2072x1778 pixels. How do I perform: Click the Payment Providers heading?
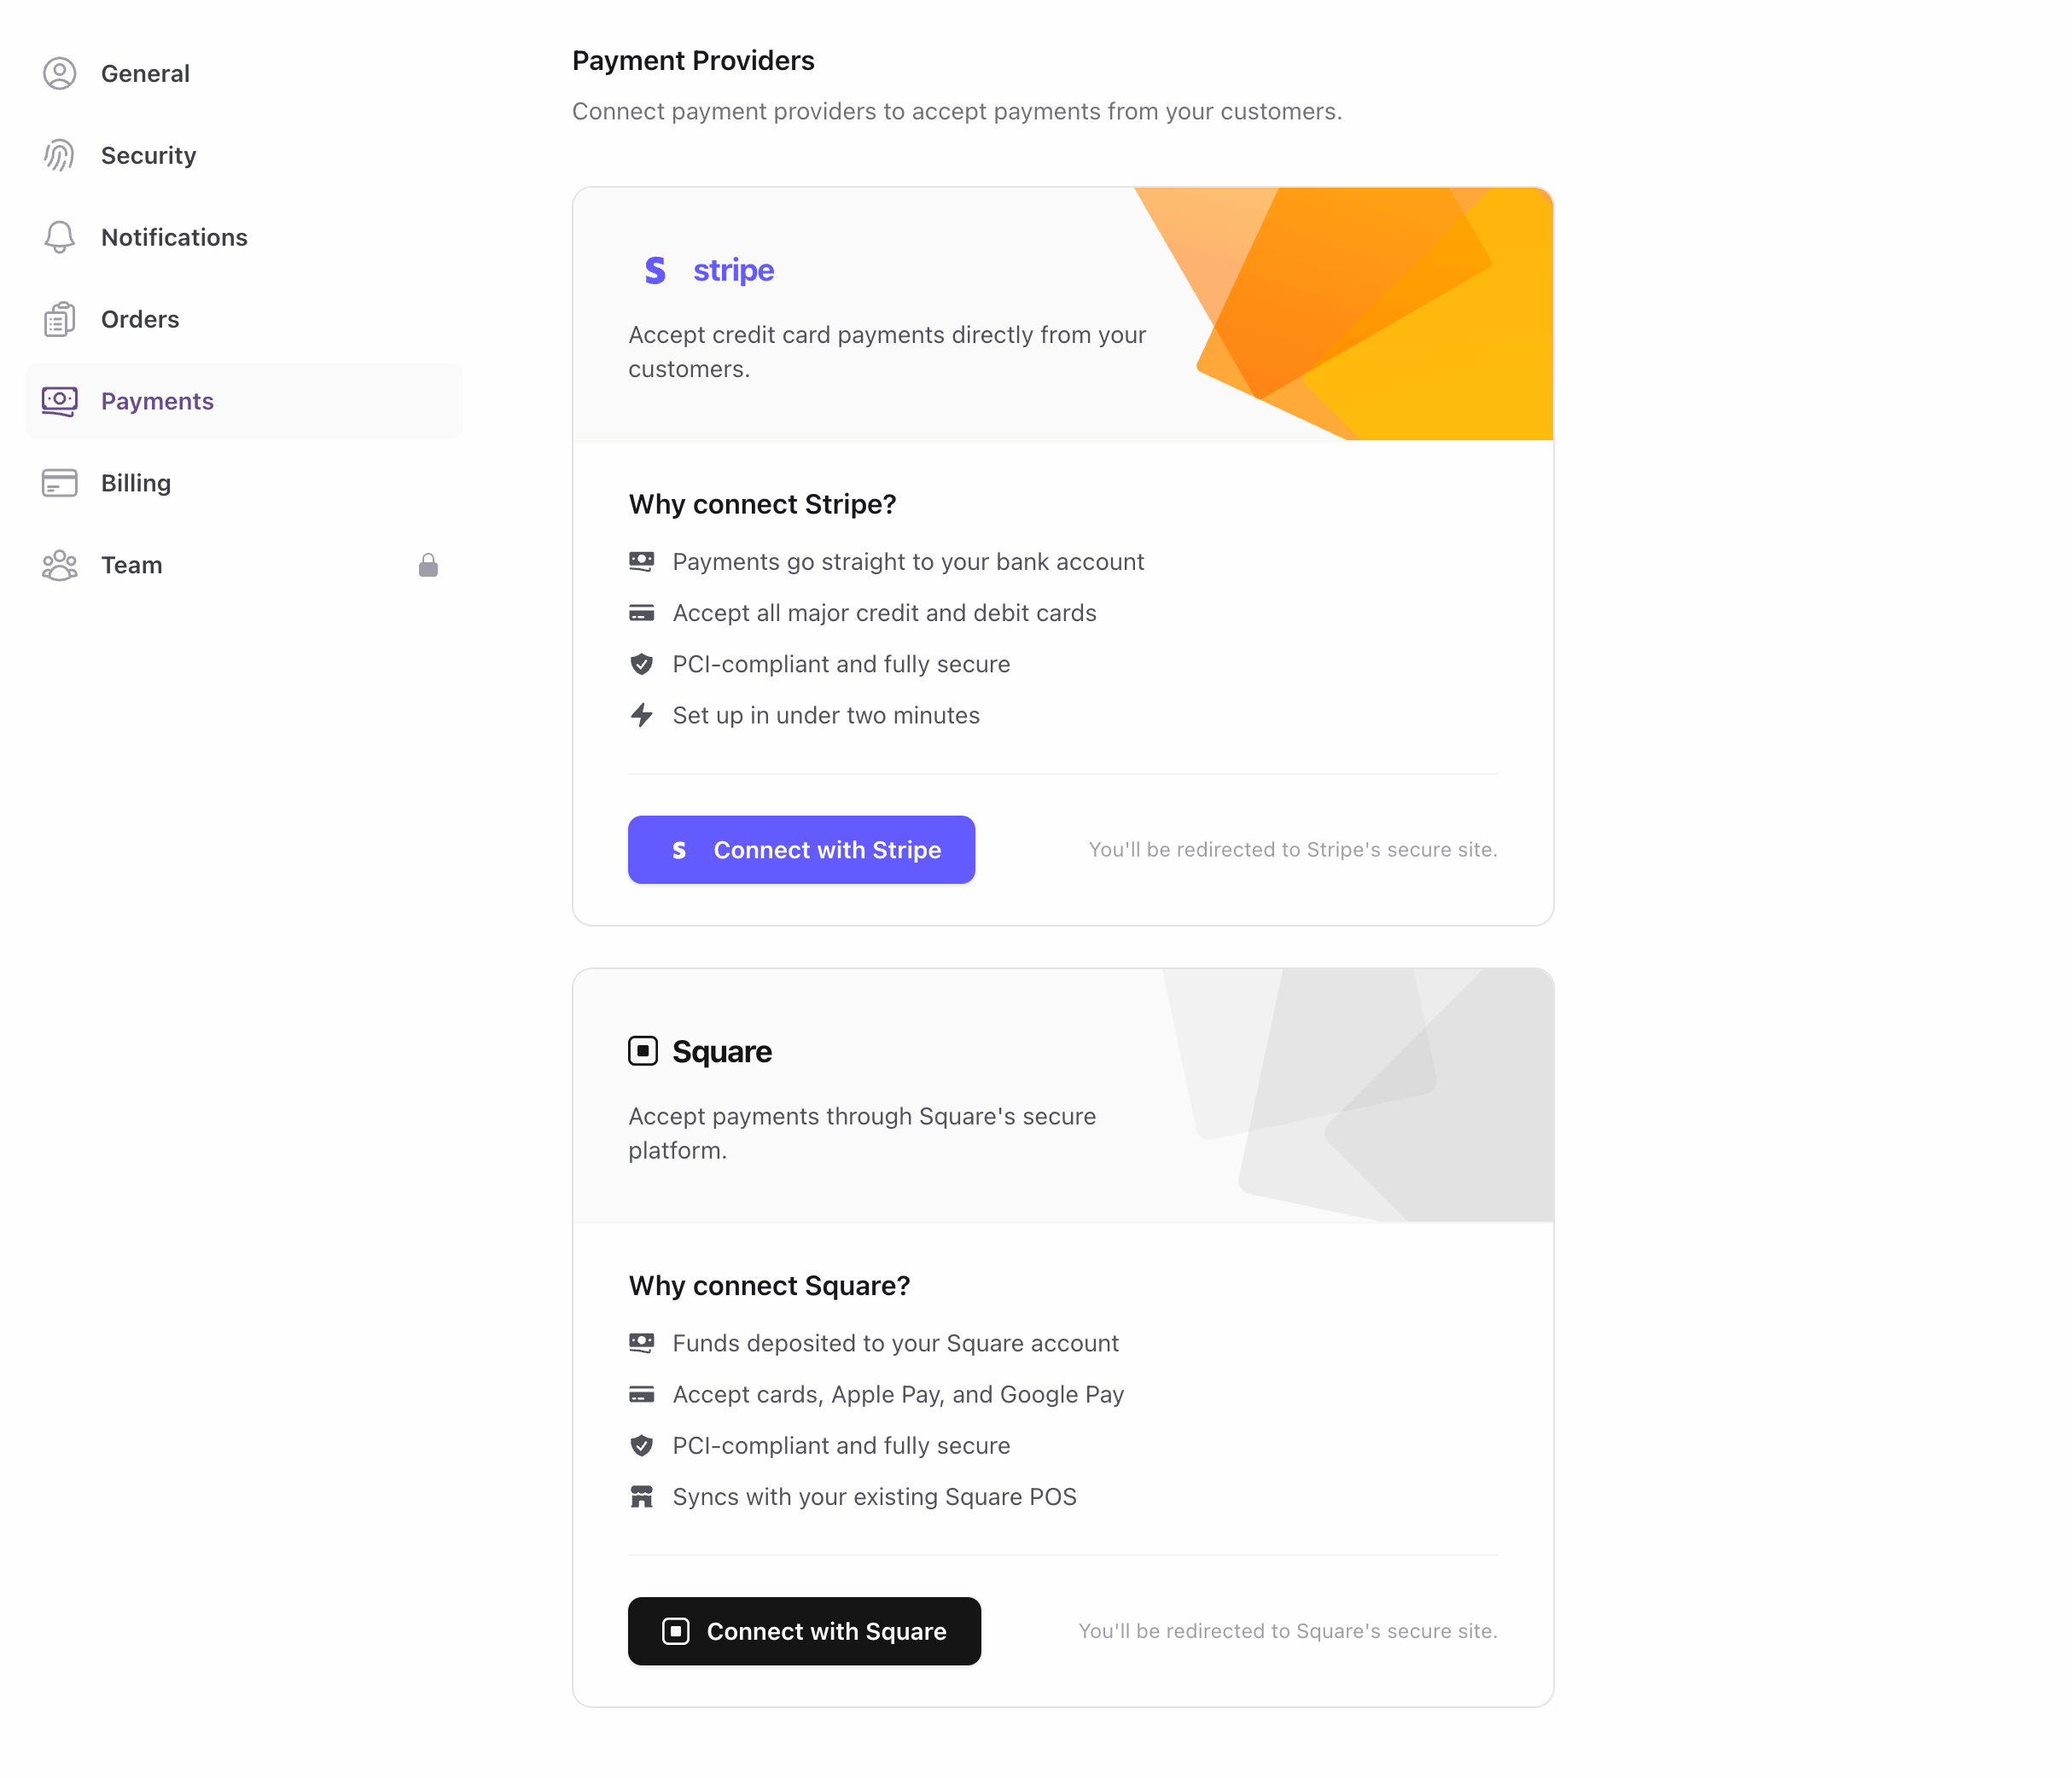(693, 60)
